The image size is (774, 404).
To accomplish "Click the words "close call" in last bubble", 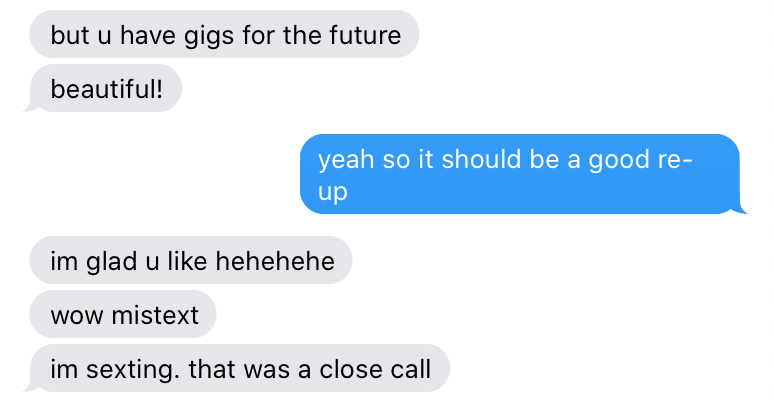I will click(375, 369).
